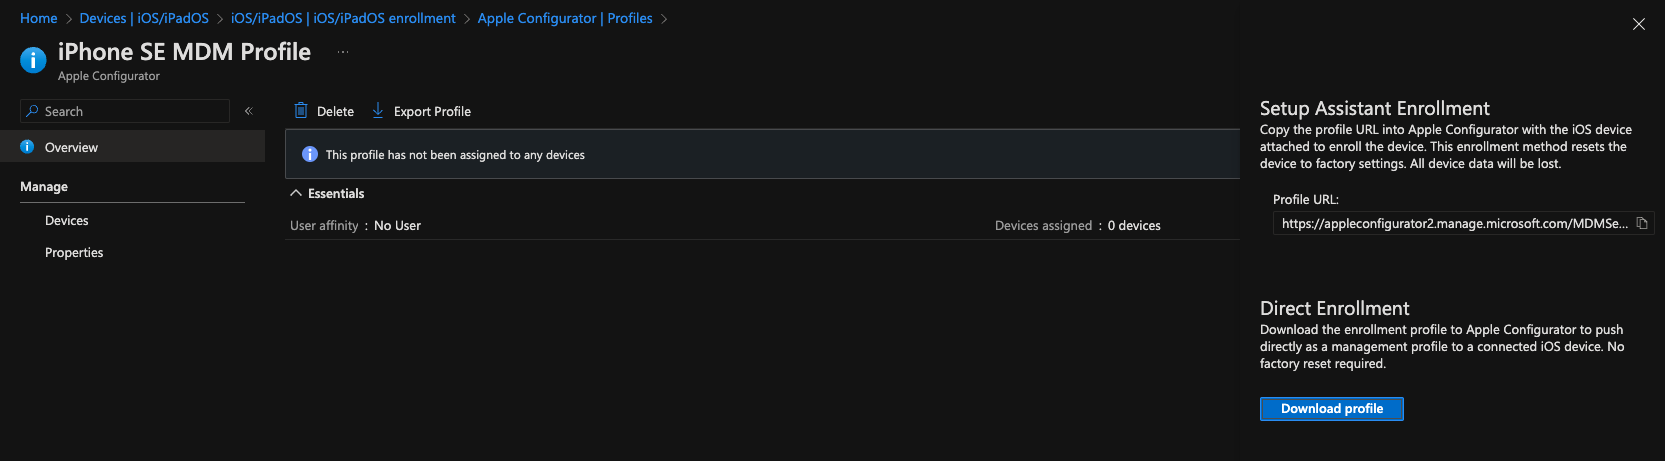Navigate to Apple Configurator | Profiles breadcrumb
Viewport: 1665px width, 461px height.
(565, 18)
